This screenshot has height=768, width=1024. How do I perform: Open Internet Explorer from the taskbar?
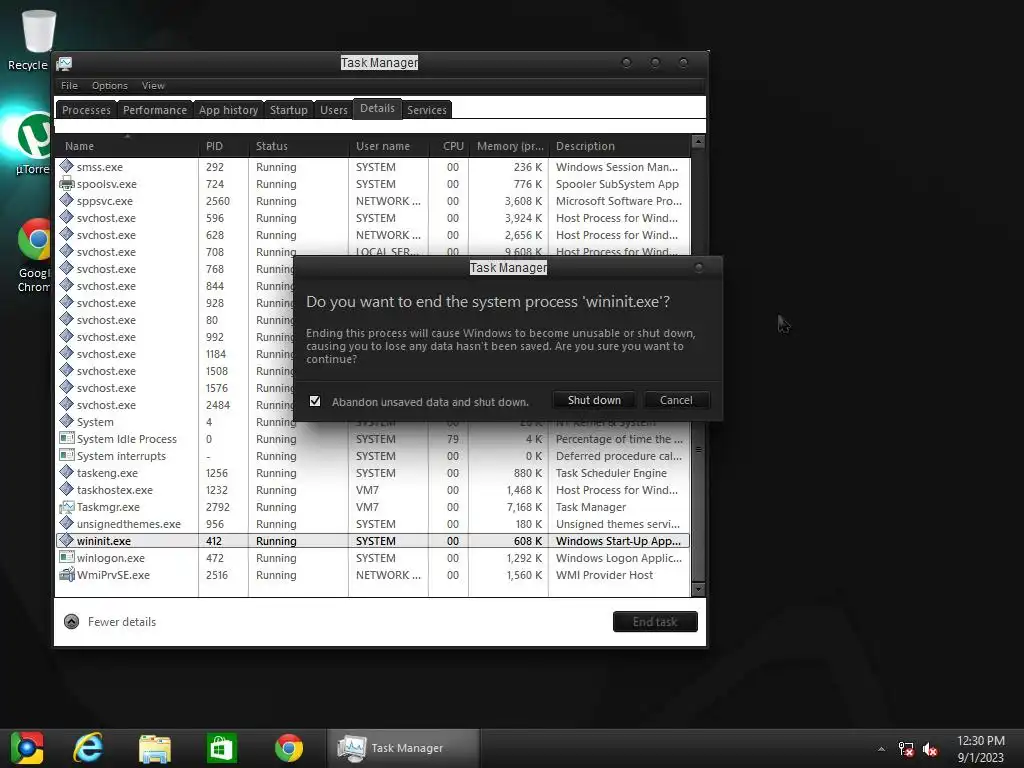coord(88,748)
